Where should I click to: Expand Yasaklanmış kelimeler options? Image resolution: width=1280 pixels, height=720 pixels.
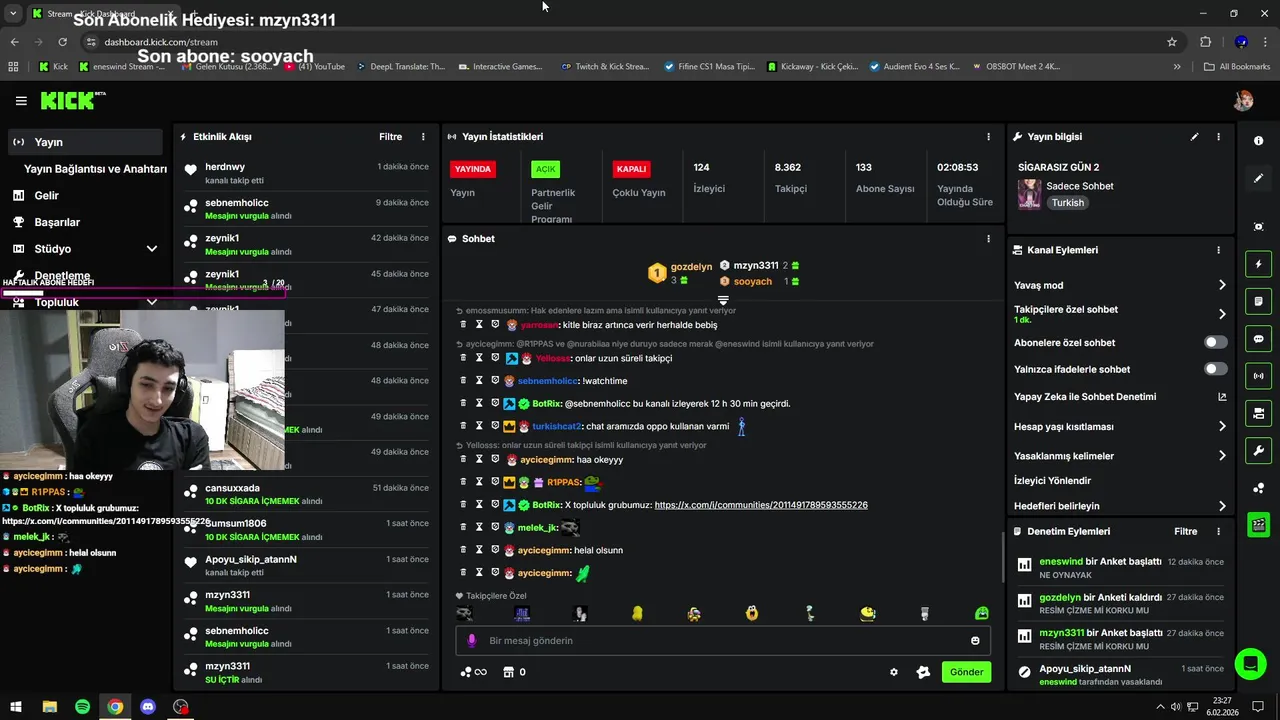(1222, 456)
